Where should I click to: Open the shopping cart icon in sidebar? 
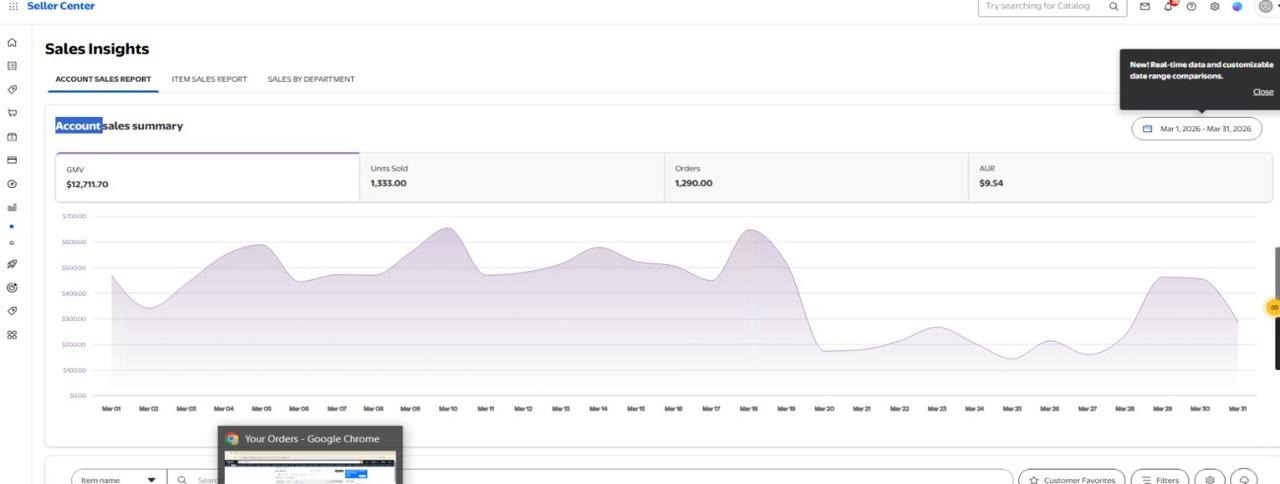tap(12, 113)
